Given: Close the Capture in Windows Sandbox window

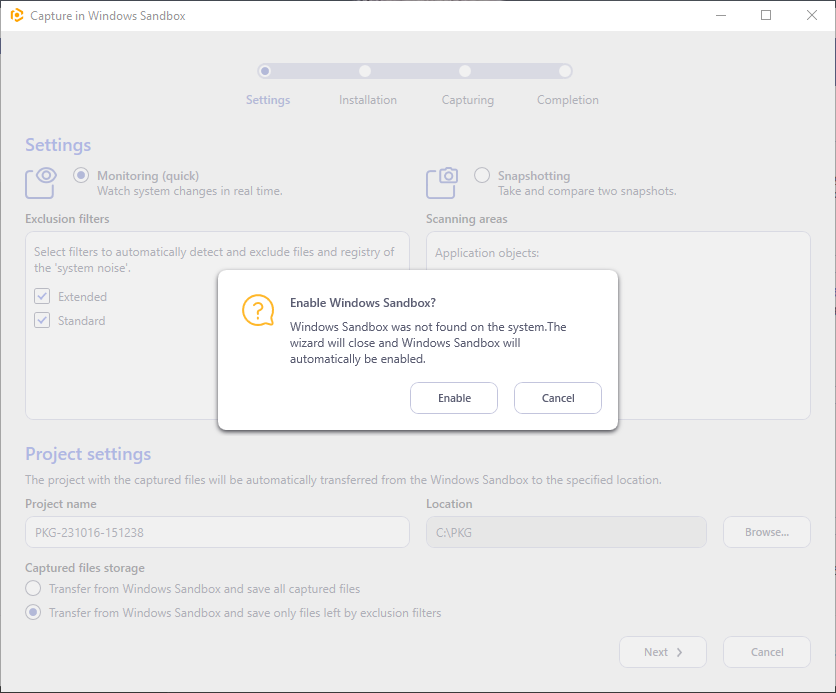Looking at the screenshot, I should pos(811,15).
